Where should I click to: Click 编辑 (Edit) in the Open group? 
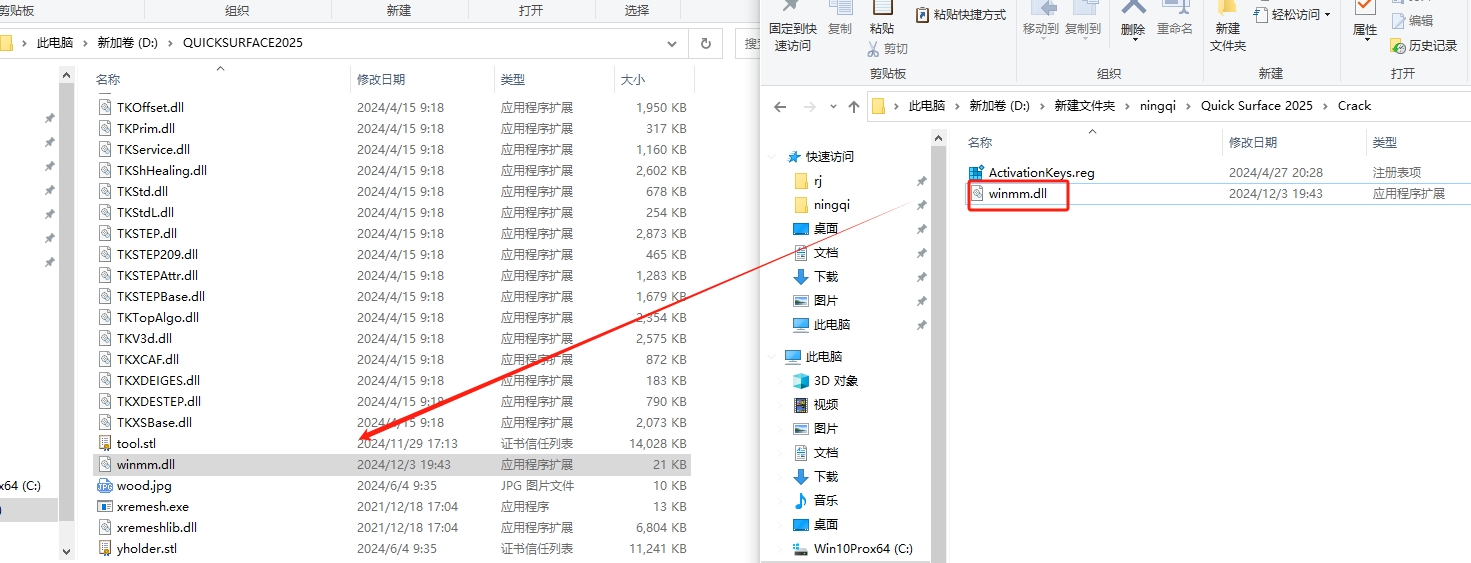tap(1412, 20)
